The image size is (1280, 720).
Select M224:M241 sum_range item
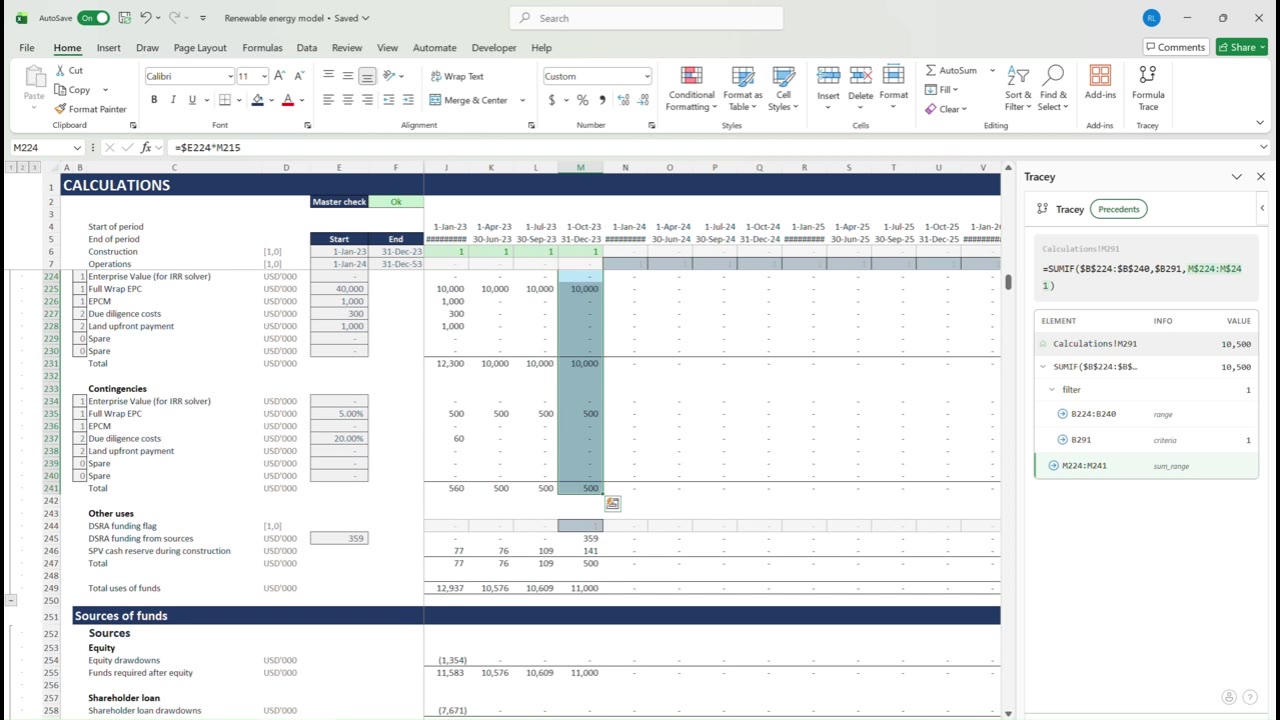[1146, 465]
